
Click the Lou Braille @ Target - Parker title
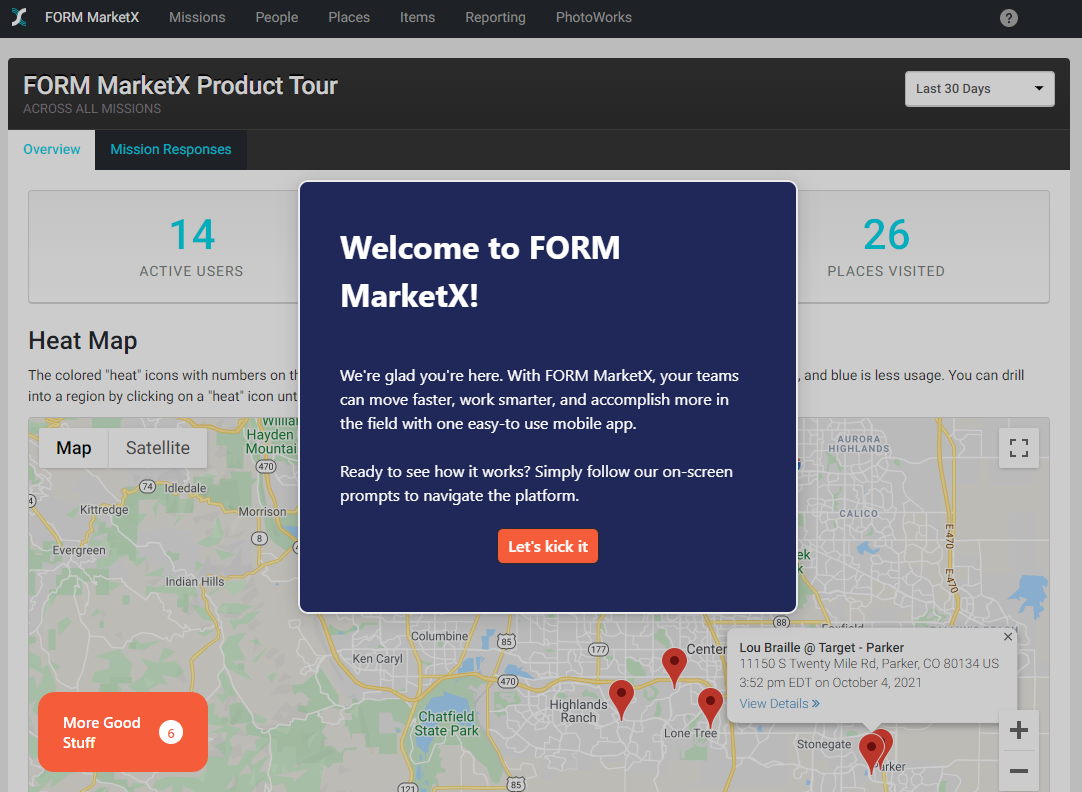821,648
